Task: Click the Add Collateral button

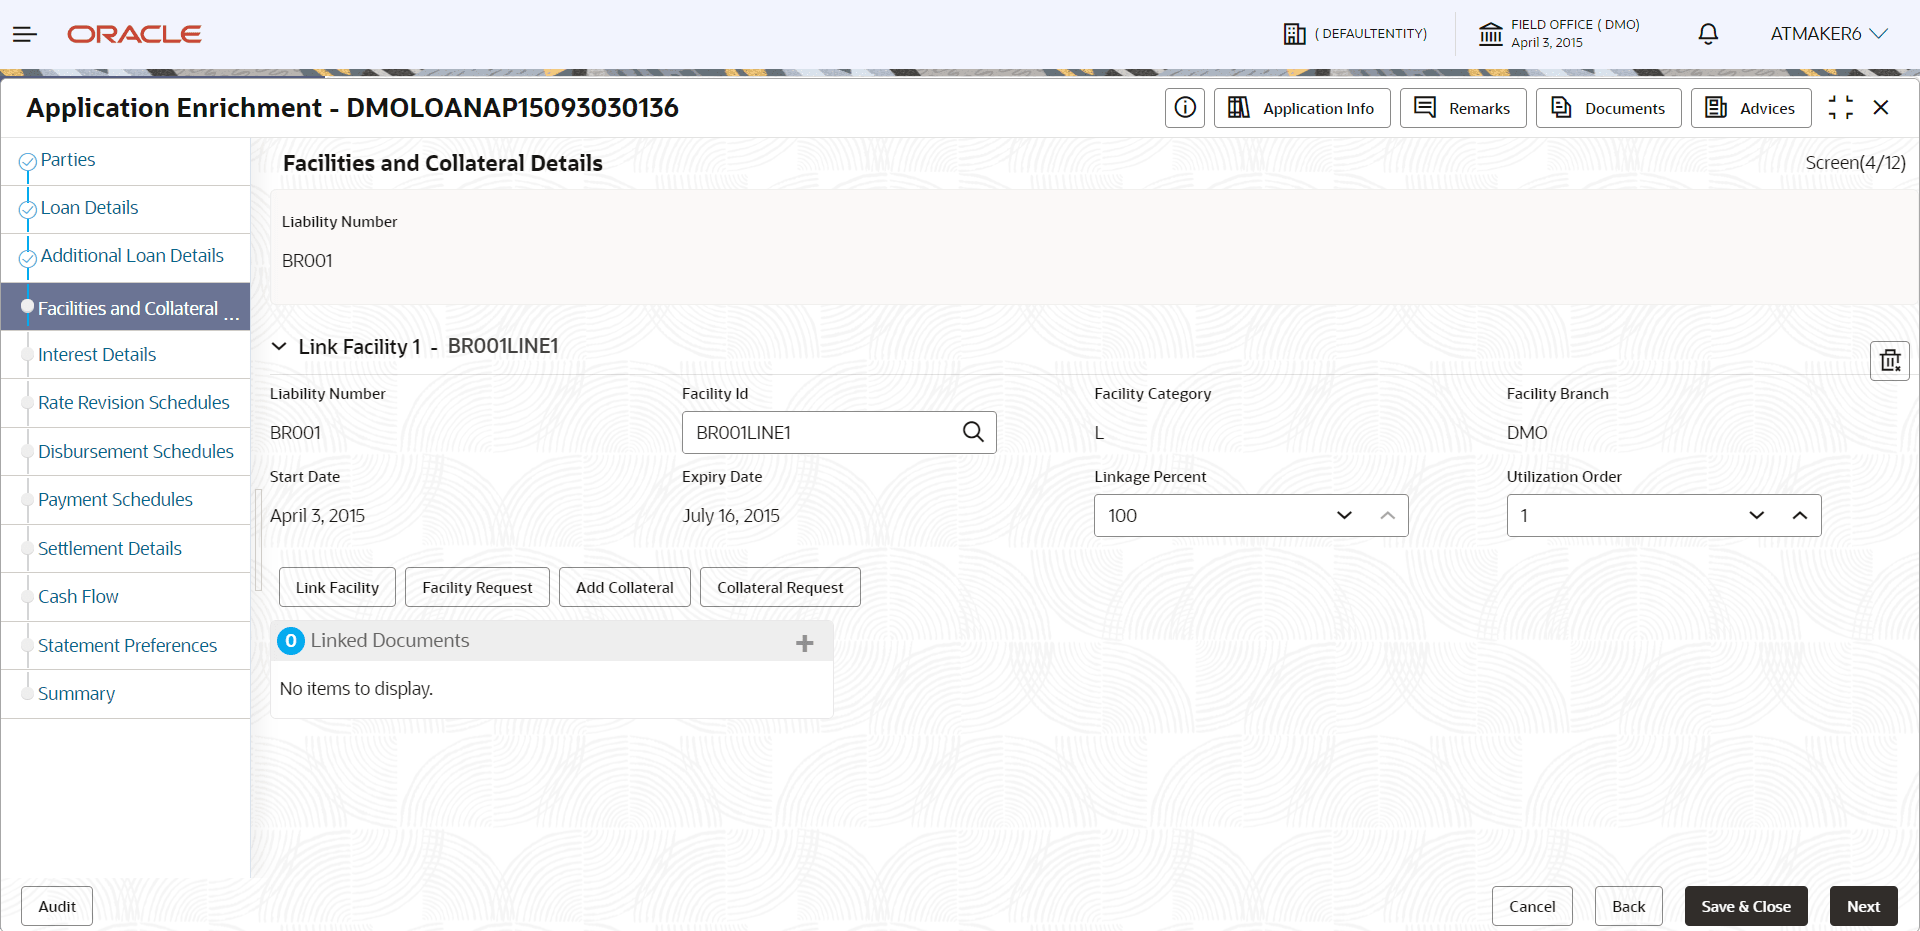Action: (625, 587)
